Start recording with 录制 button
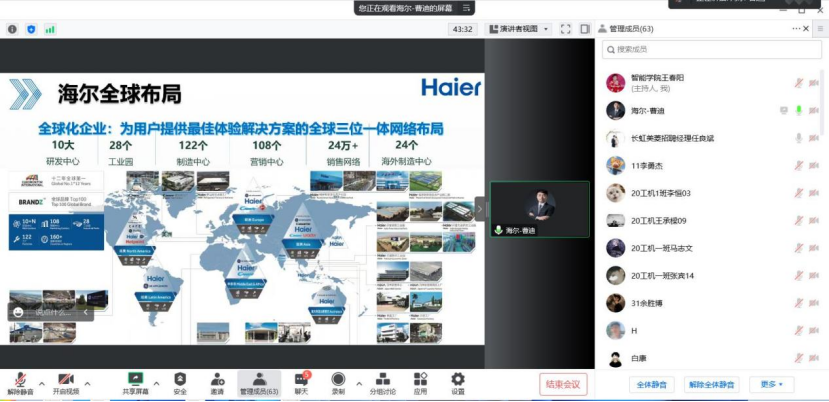Viewport: 829px width, 402px height. (x=338, y=385)
